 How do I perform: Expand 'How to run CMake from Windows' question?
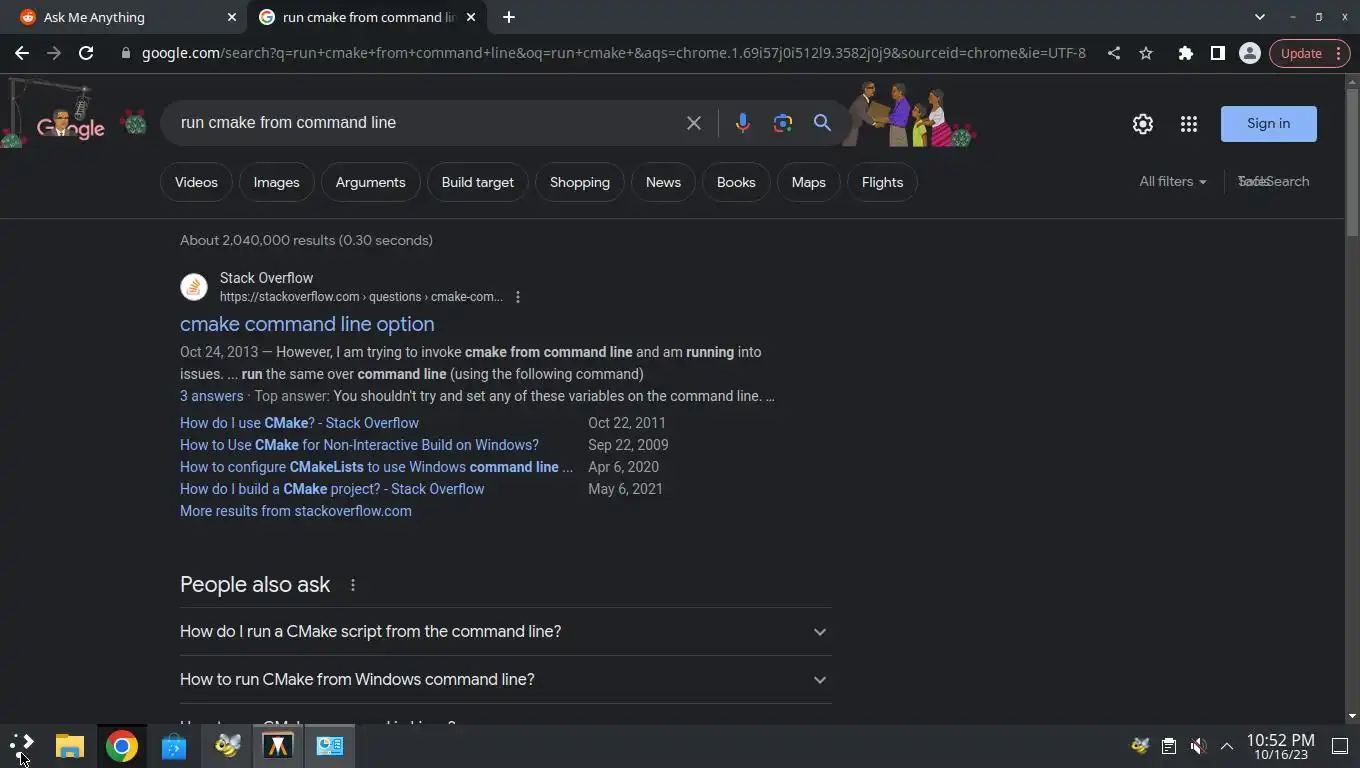tap(505, 680)
